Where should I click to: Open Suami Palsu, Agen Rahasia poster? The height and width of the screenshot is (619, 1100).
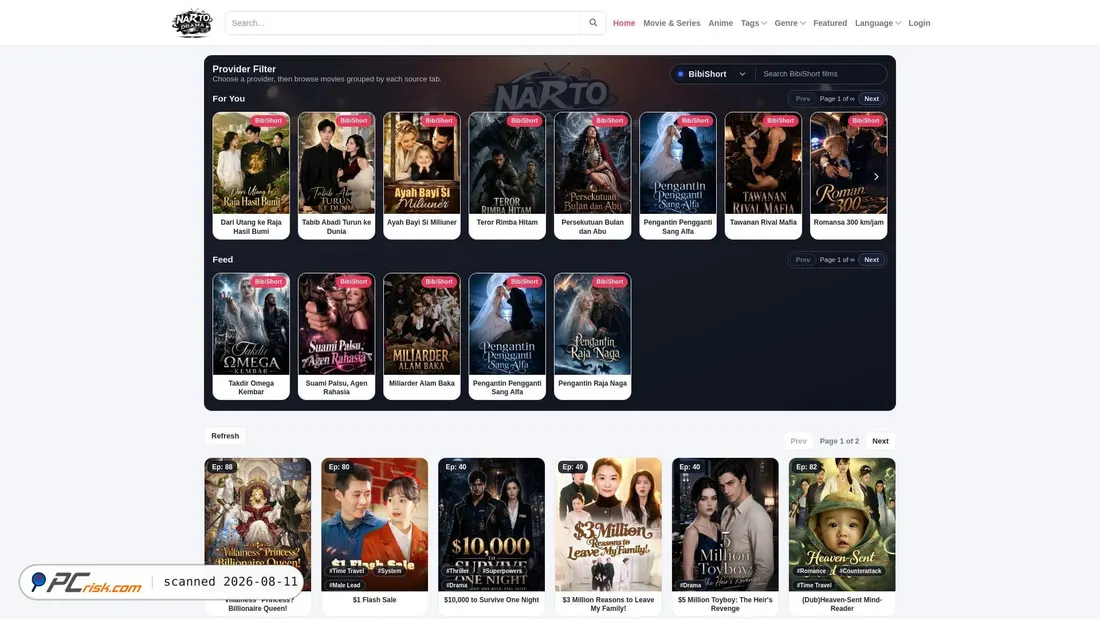(x=337, y=324)
